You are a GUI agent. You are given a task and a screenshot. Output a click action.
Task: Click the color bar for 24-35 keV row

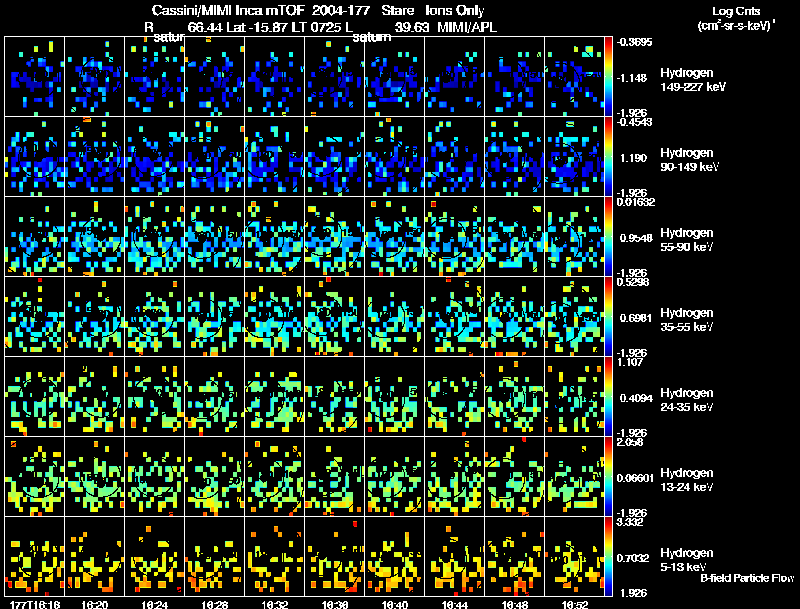(x=608, y=397)
